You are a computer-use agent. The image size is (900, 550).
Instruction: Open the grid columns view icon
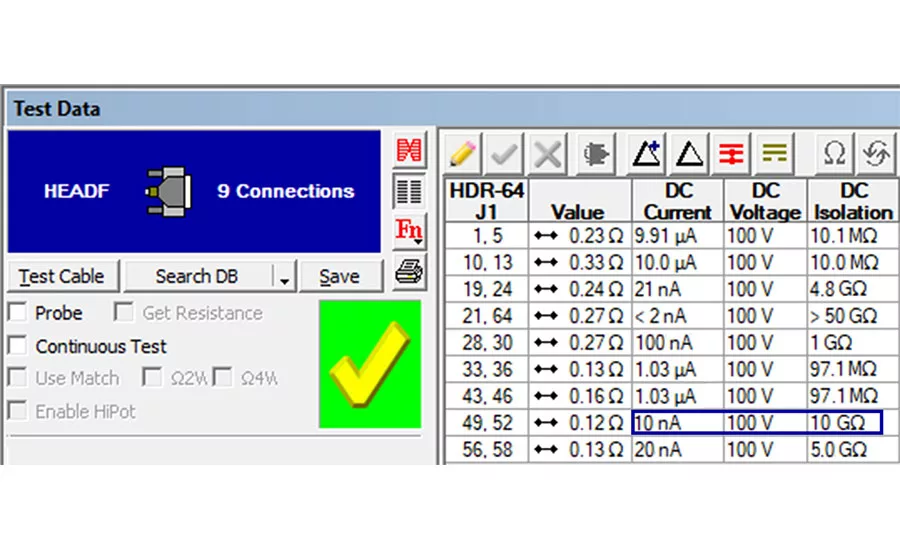pyautogui.click(x=409, y=191)
